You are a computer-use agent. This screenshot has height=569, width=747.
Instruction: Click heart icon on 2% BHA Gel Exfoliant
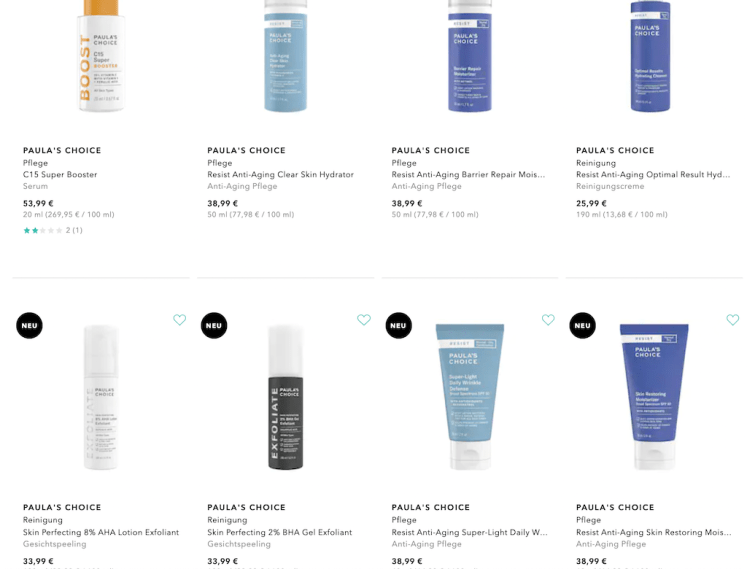tap(364, 320)
